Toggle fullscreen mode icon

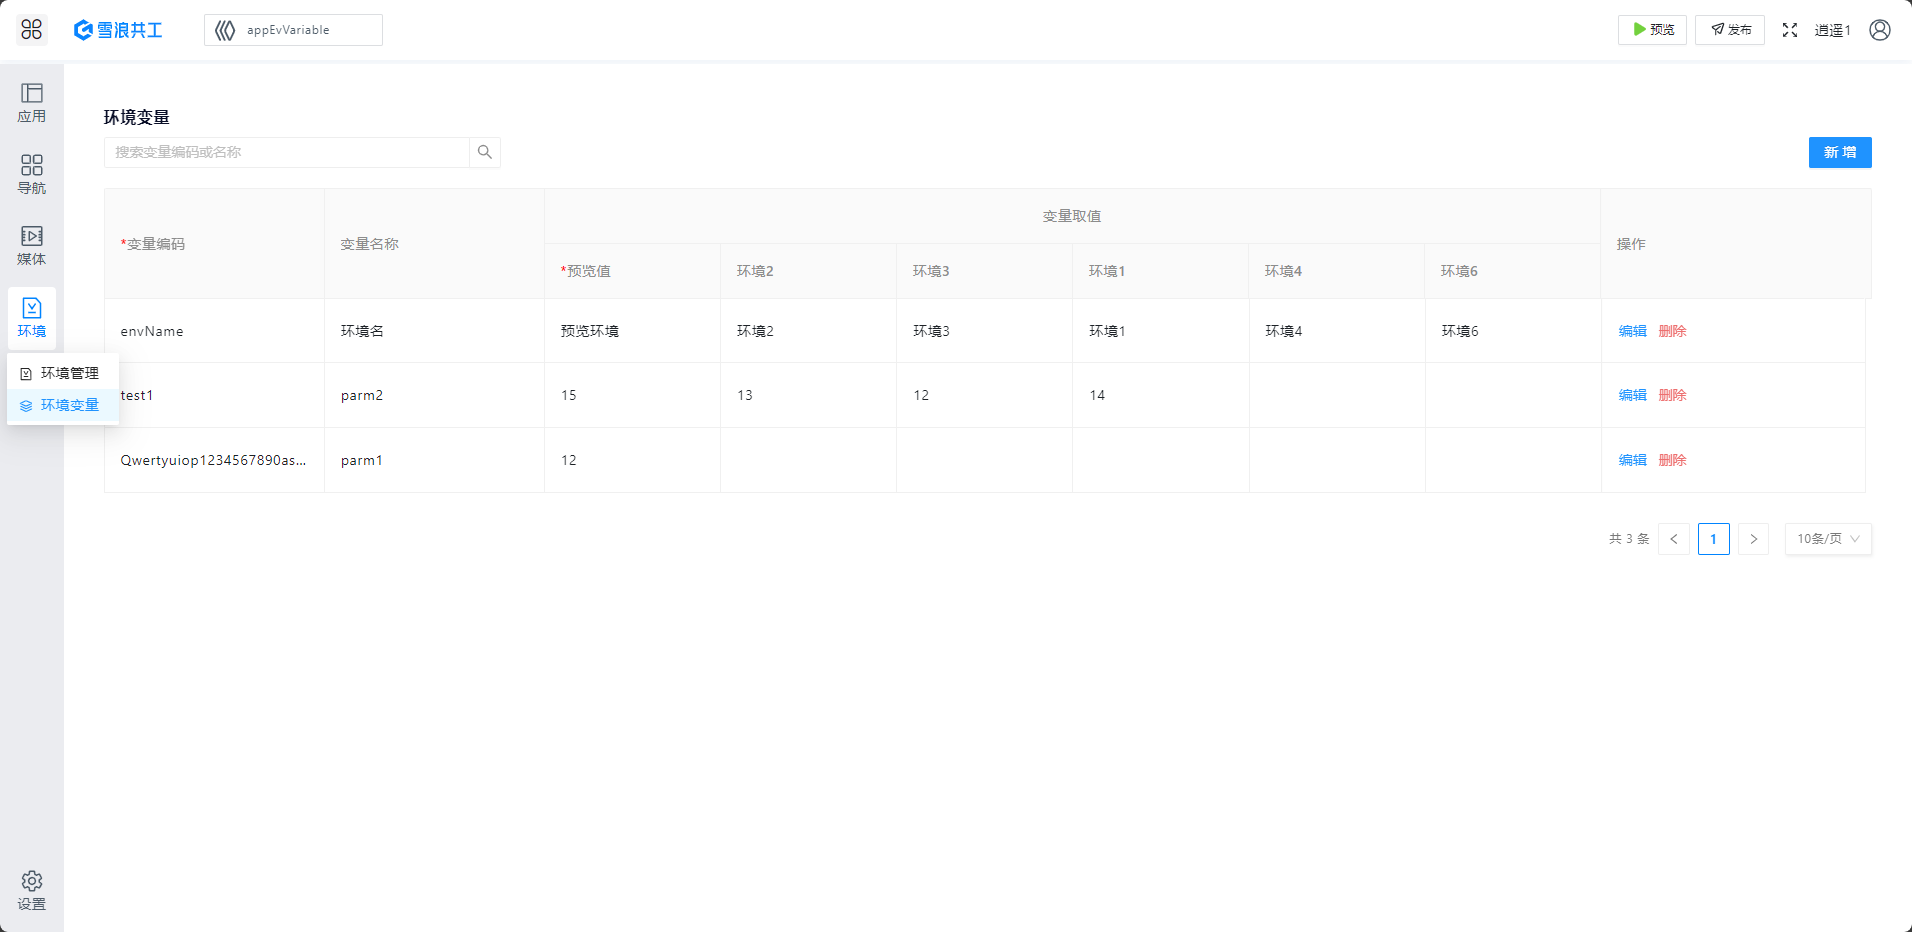coord(1790,30)
